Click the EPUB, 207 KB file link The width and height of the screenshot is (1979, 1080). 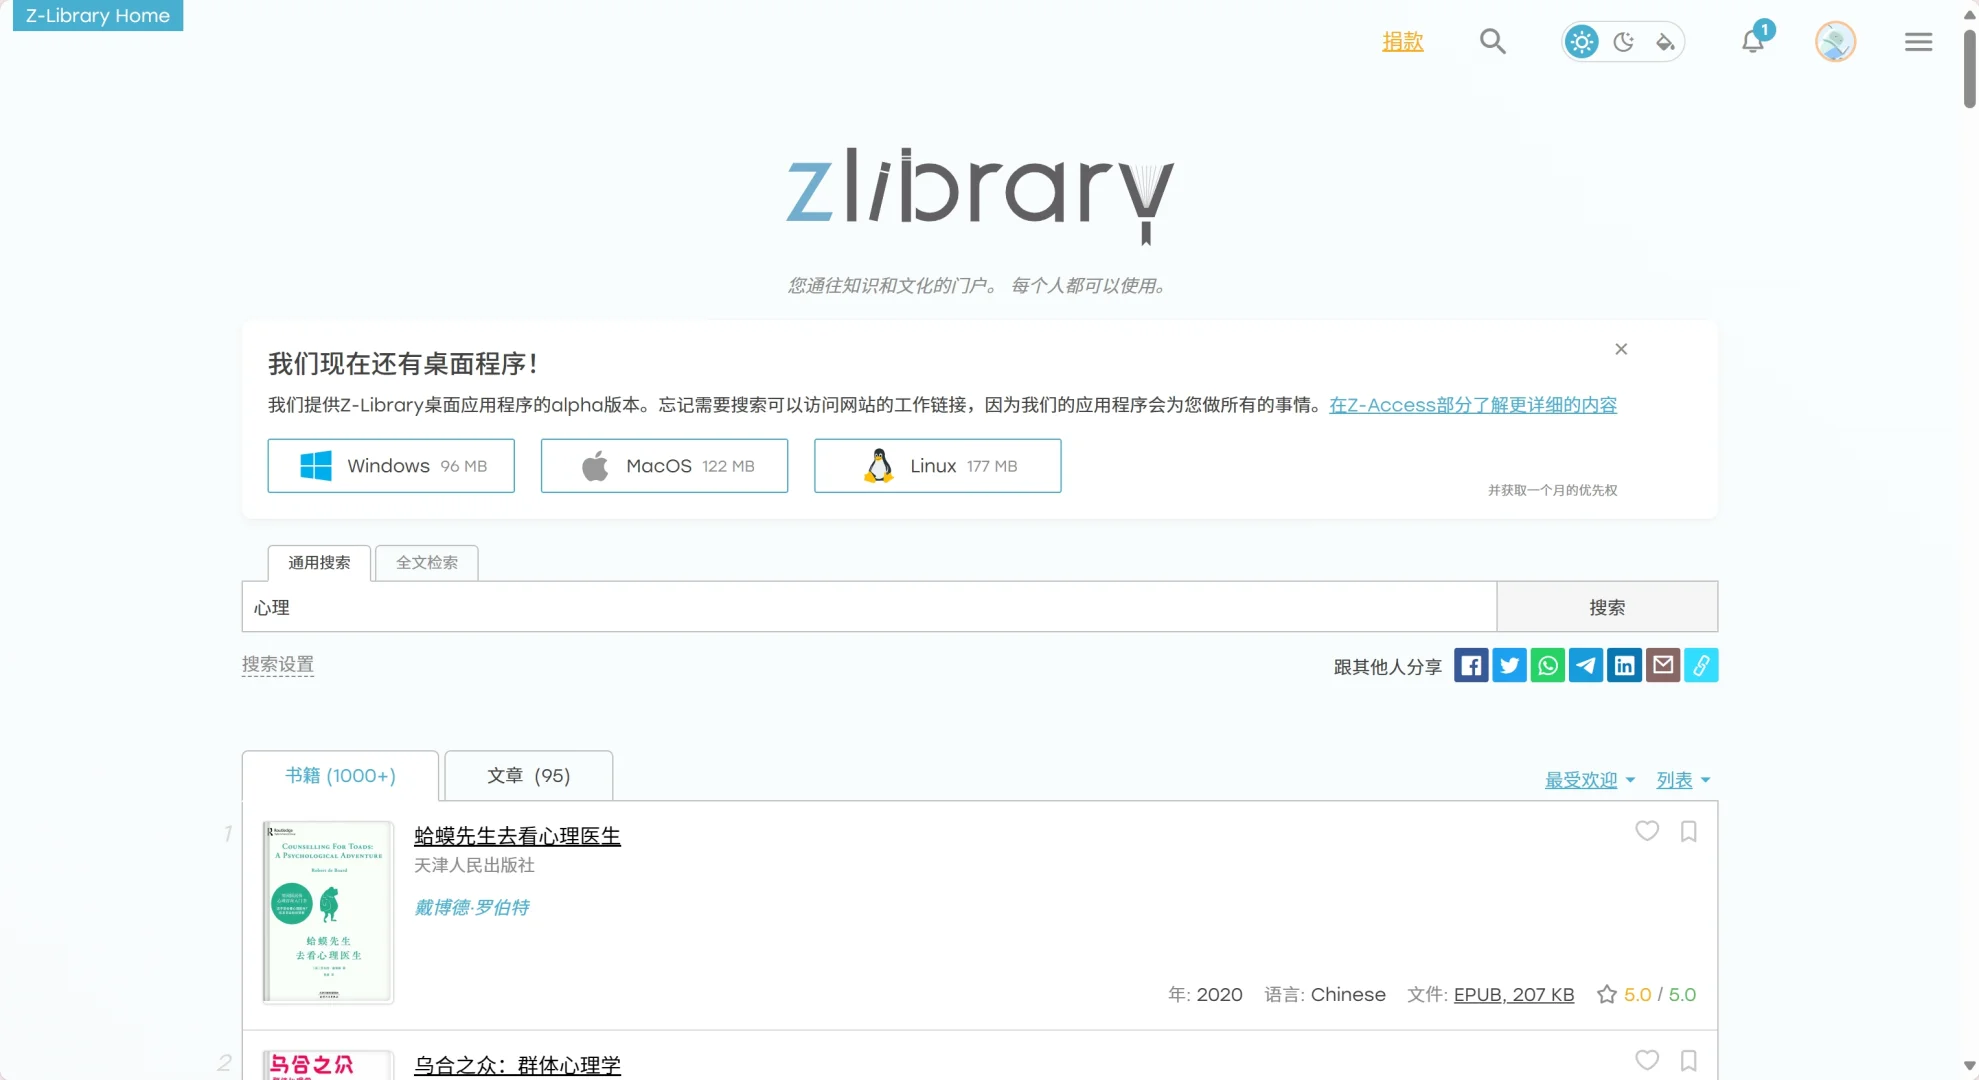pos(1514,995)
